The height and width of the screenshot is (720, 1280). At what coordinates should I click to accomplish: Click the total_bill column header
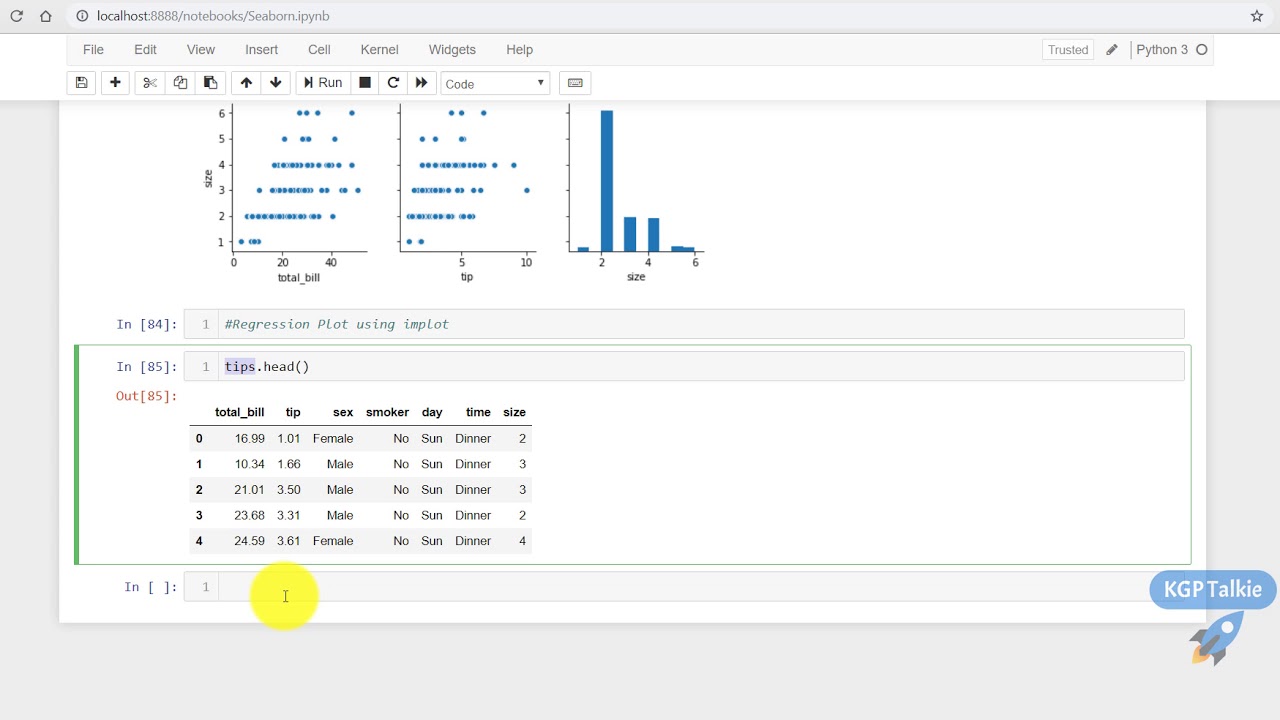239,412
